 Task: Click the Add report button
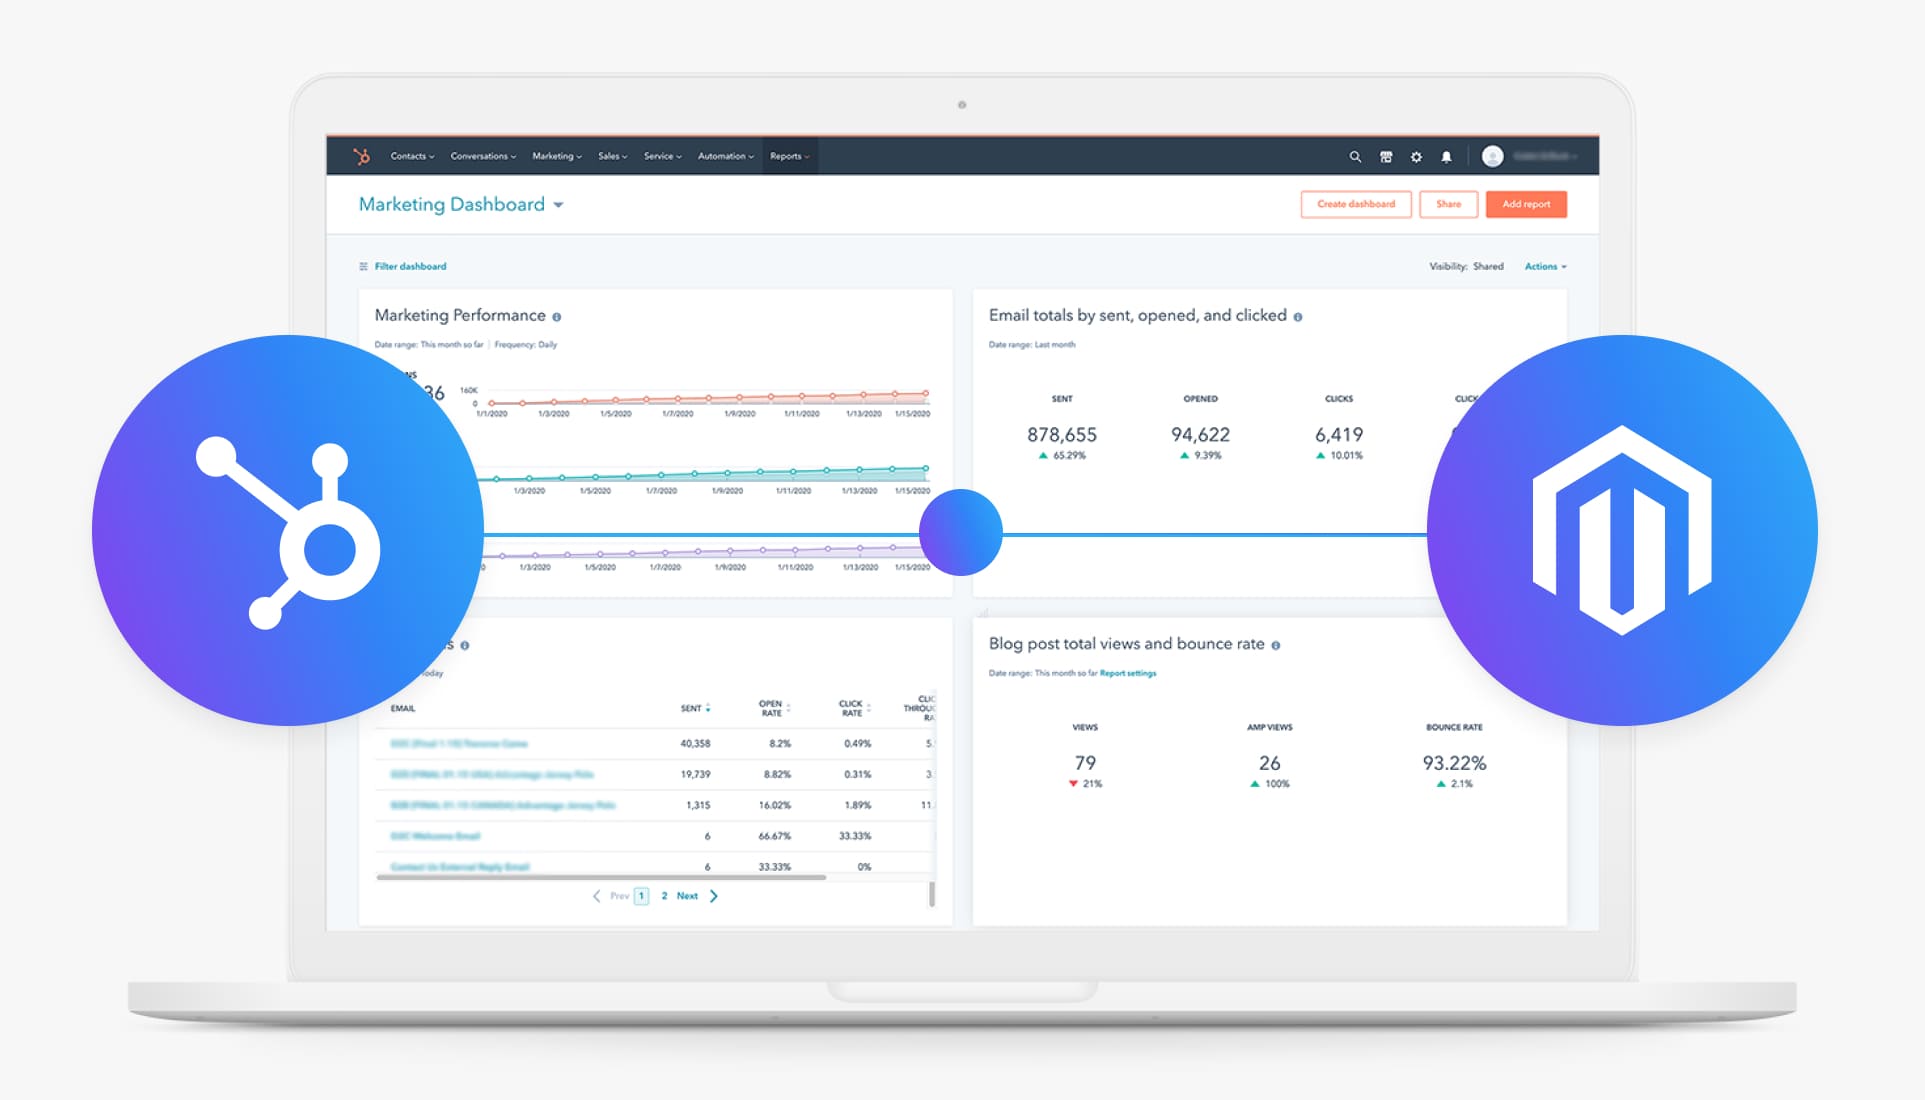(x=1526, y=204)
